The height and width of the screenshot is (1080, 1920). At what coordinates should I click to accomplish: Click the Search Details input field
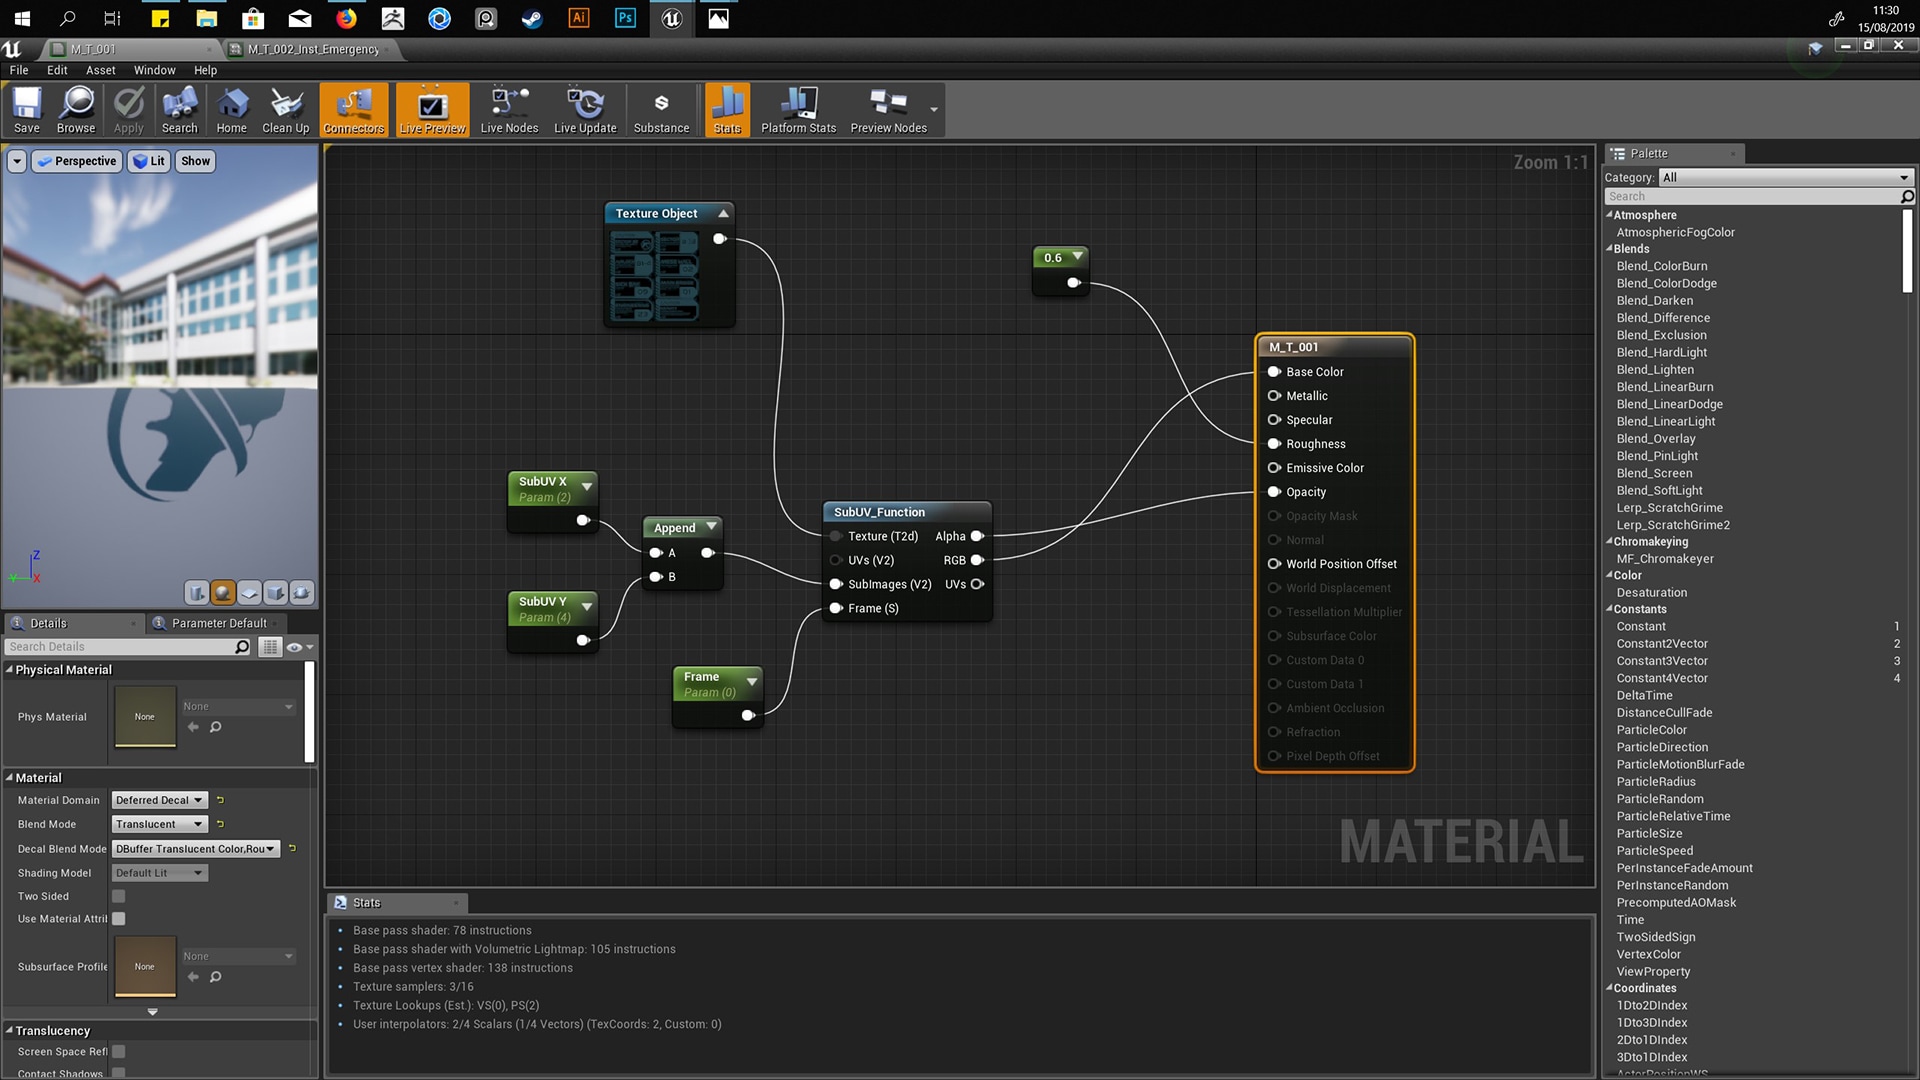(x=120, y=647)
